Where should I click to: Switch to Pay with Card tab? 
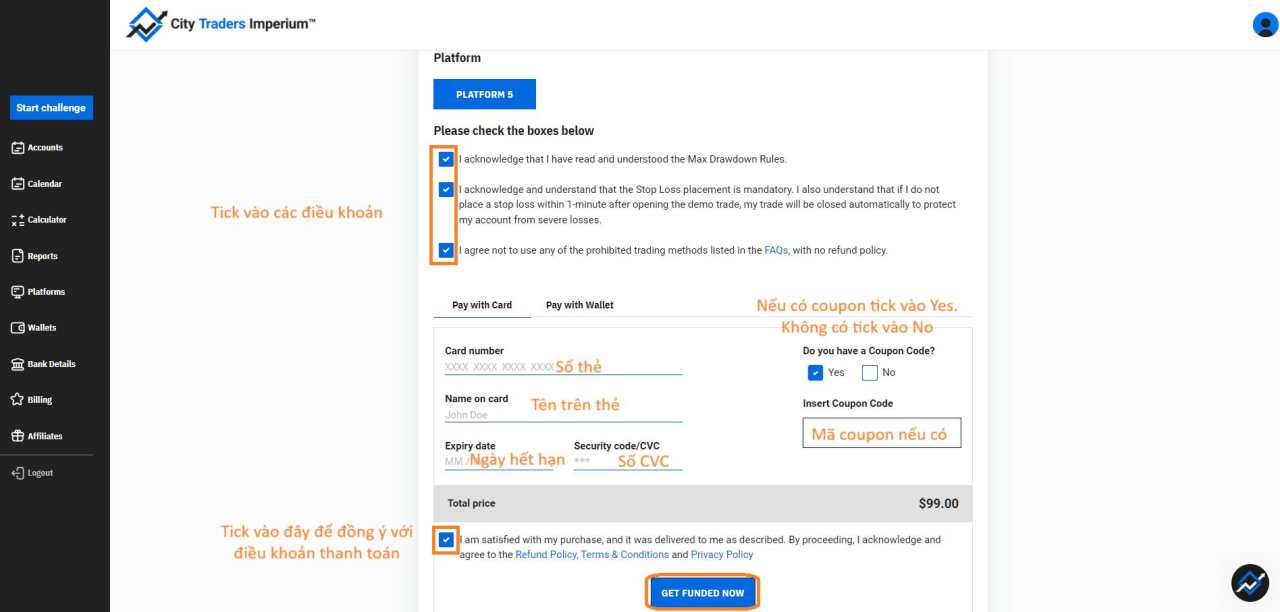(482, 305)
